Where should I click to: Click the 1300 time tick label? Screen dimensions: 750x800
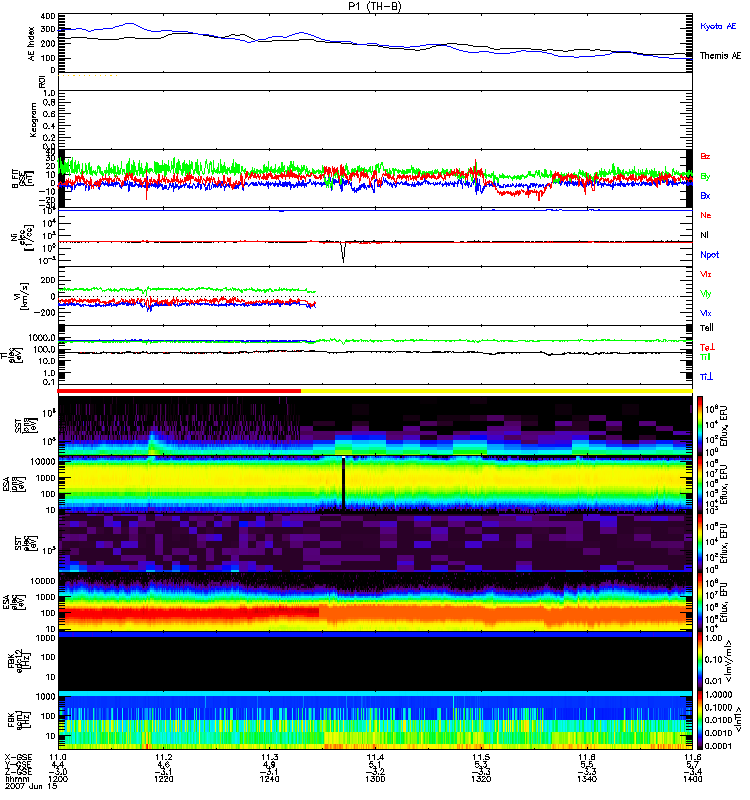[x=376, y=779]
